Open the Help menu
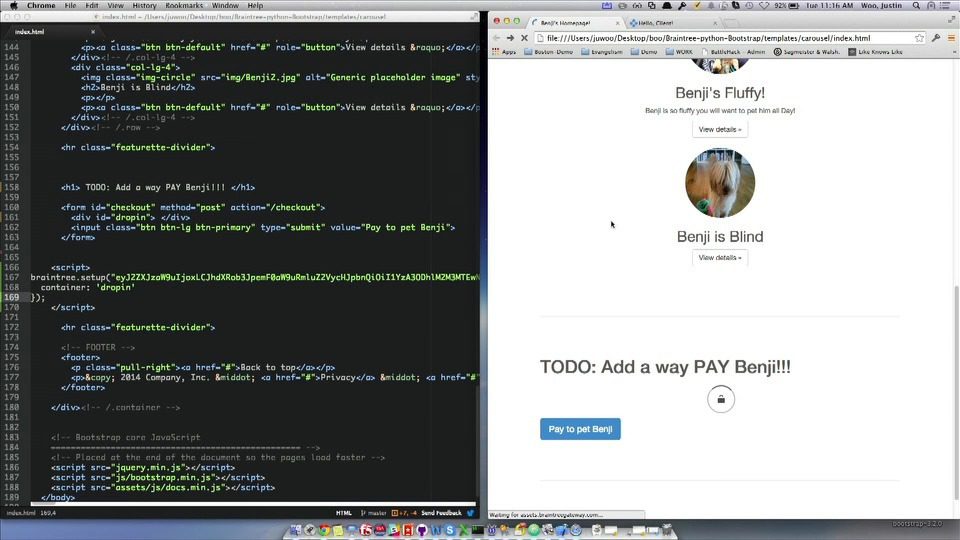The height and width of the screenshot is (540, 960). coord(255,6)
